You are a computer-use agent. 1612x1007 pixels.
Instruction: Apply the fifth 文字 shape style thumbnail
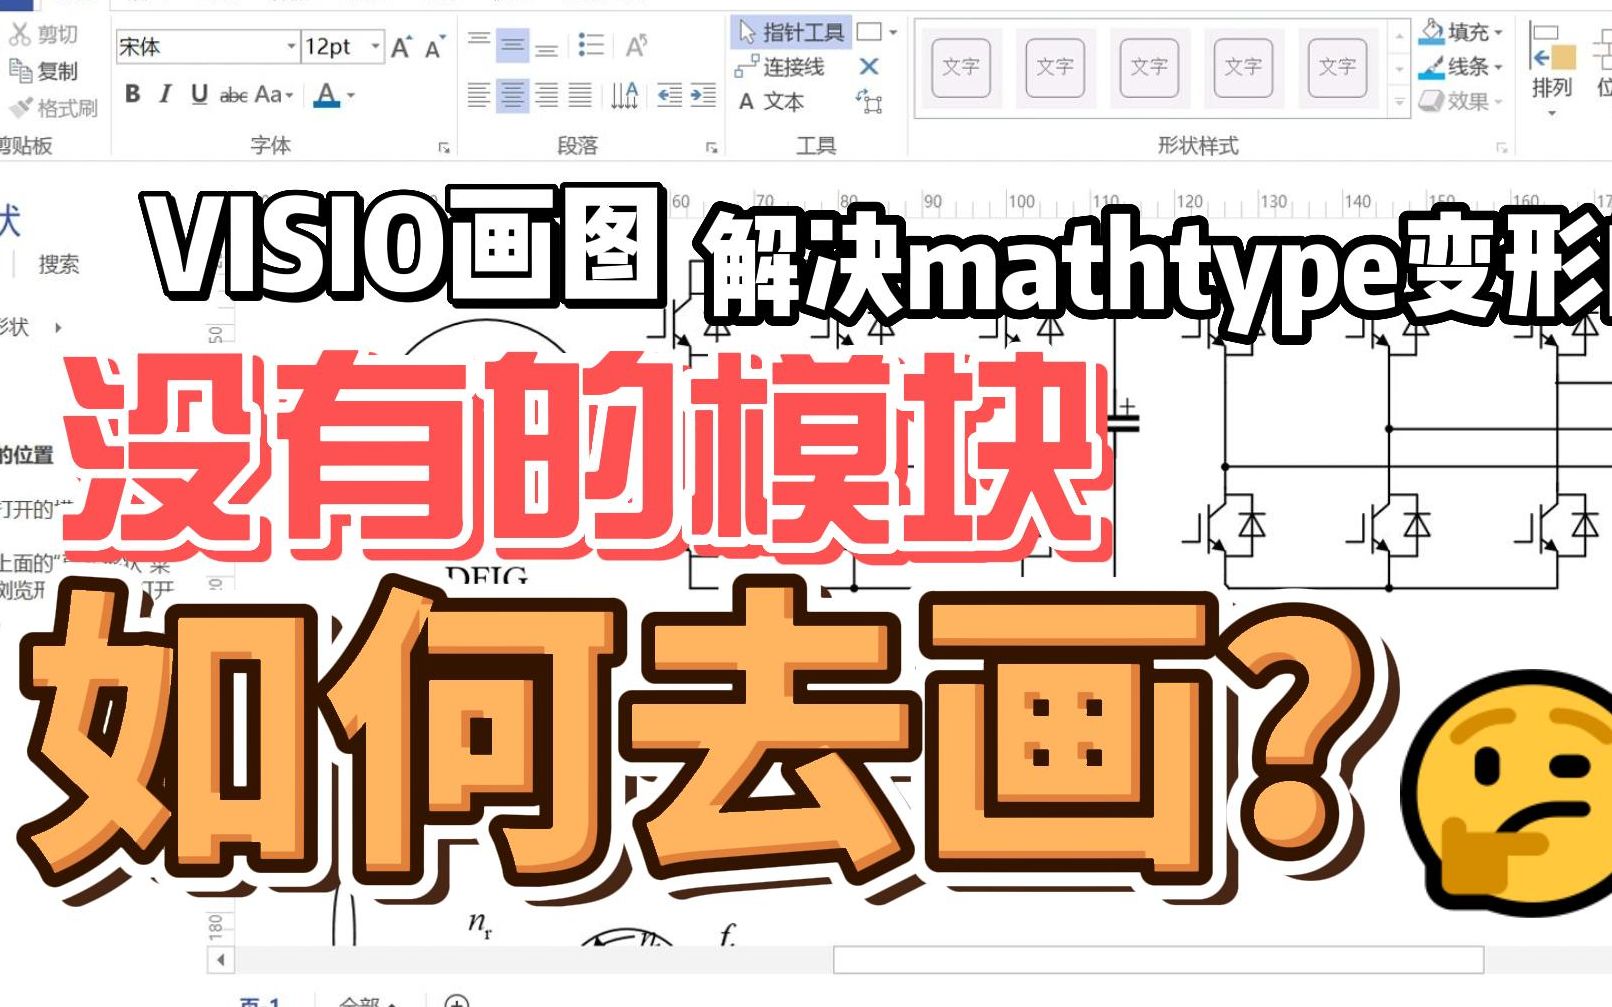coord(1337,67)
